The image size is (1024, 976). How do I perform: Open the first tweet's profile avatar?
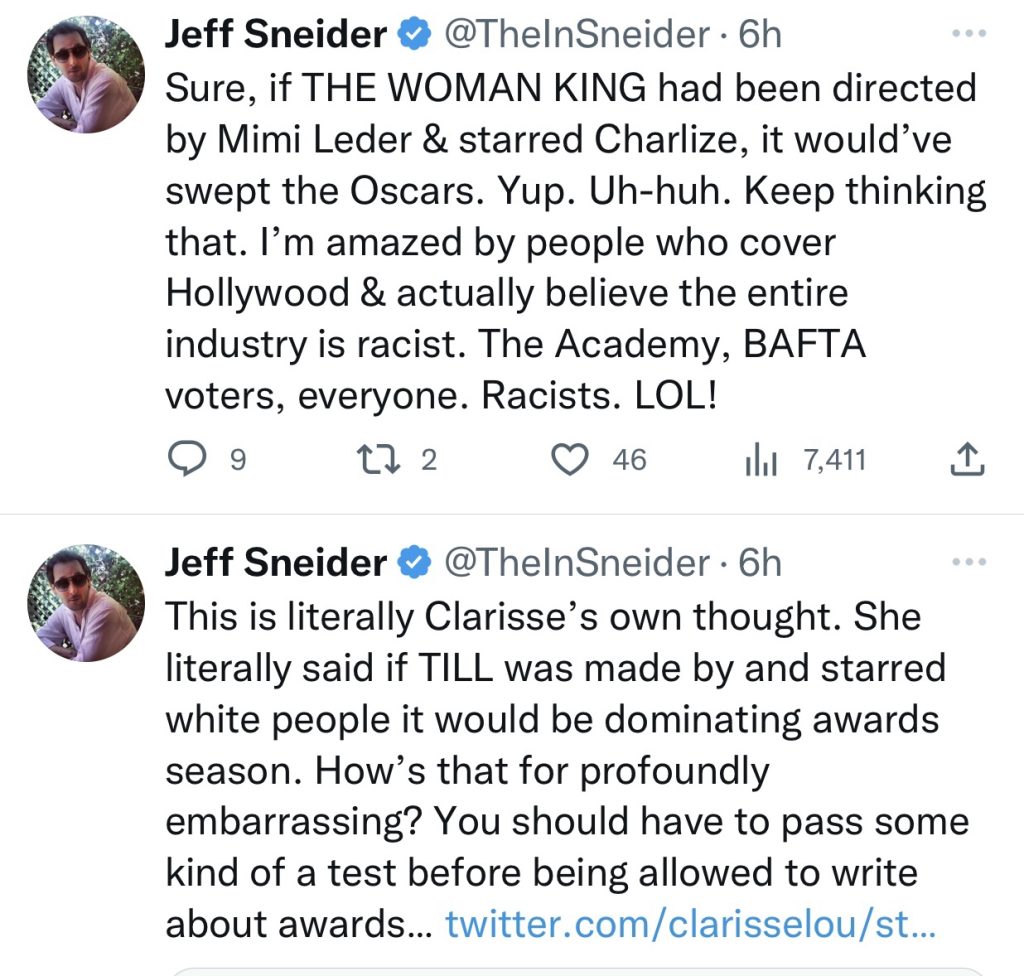[x=85, y=73]
